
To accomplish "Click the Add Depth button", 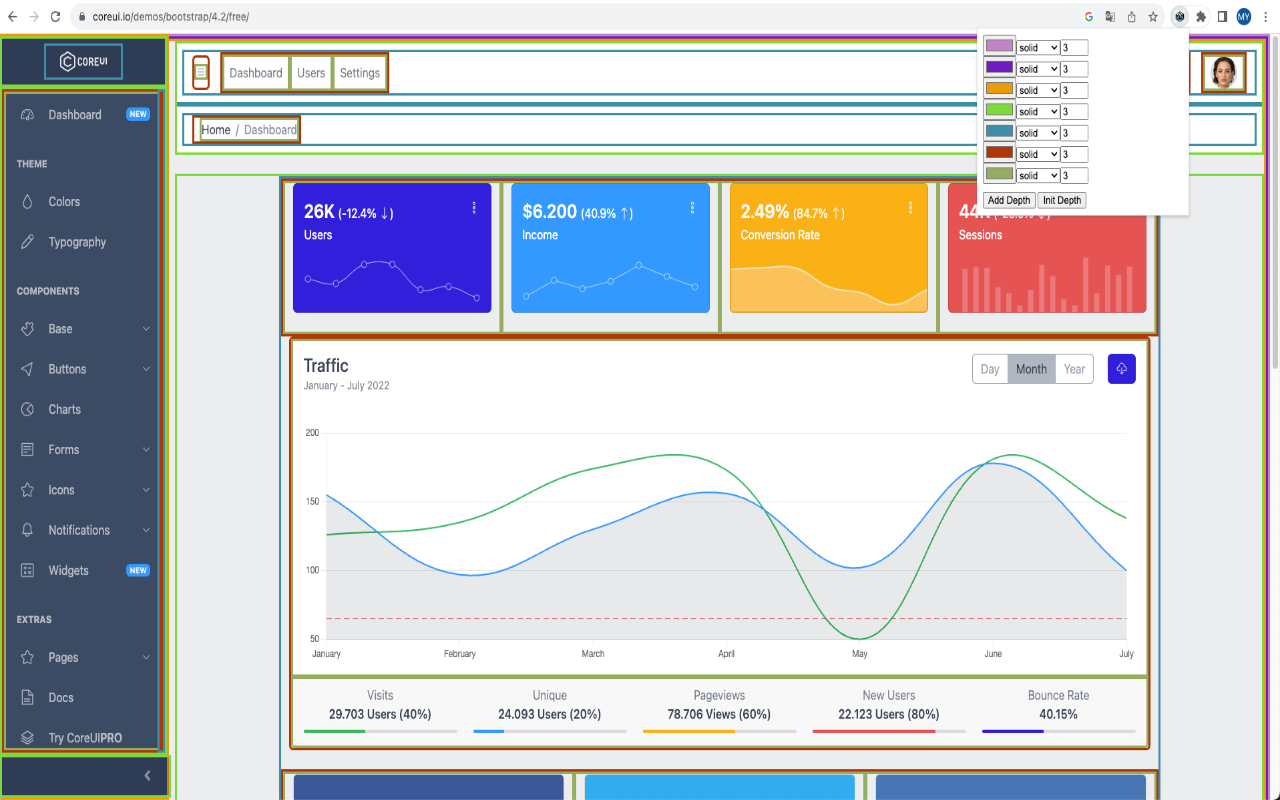I will pyautogui.click(x=1008, y=200).
